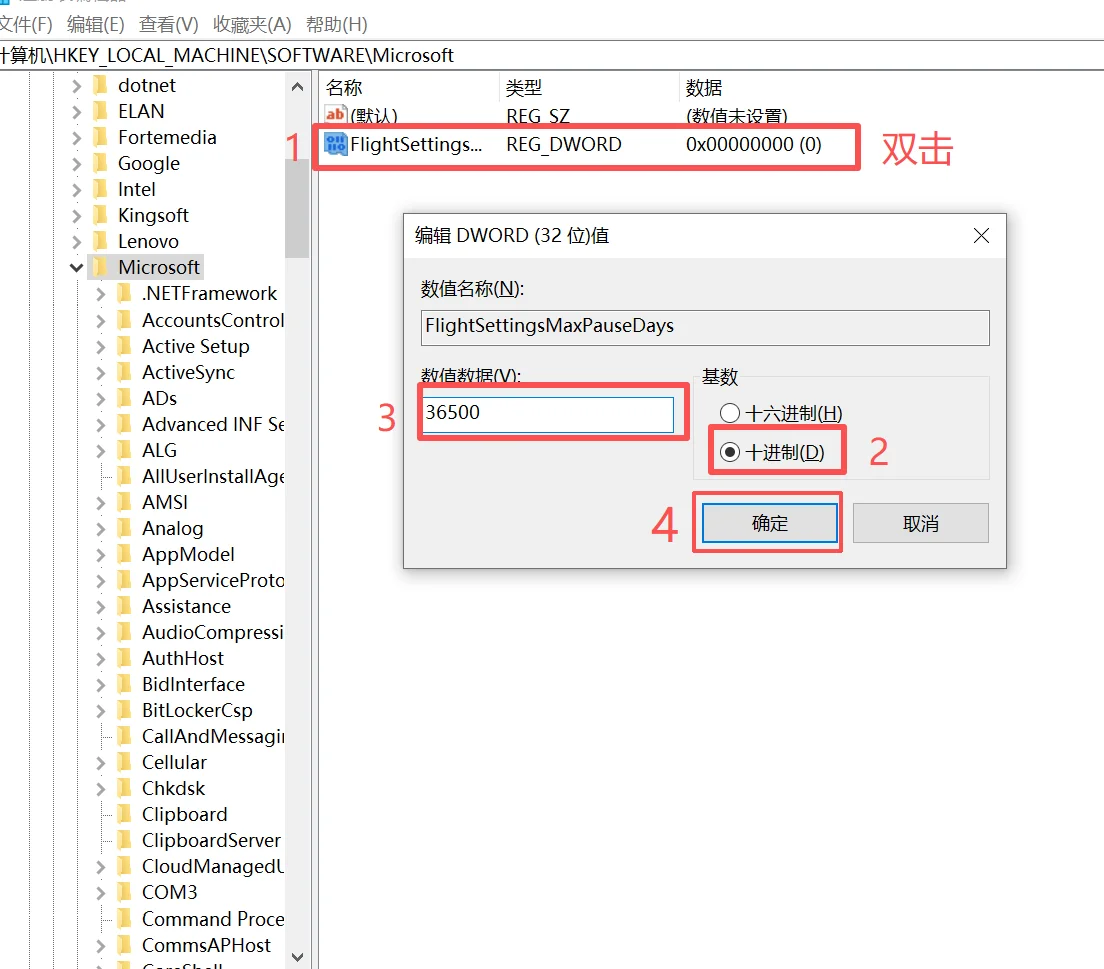The image size is (1104, 969).
Task: Click the Google folder icon
Action: click(x=101, y=163)
